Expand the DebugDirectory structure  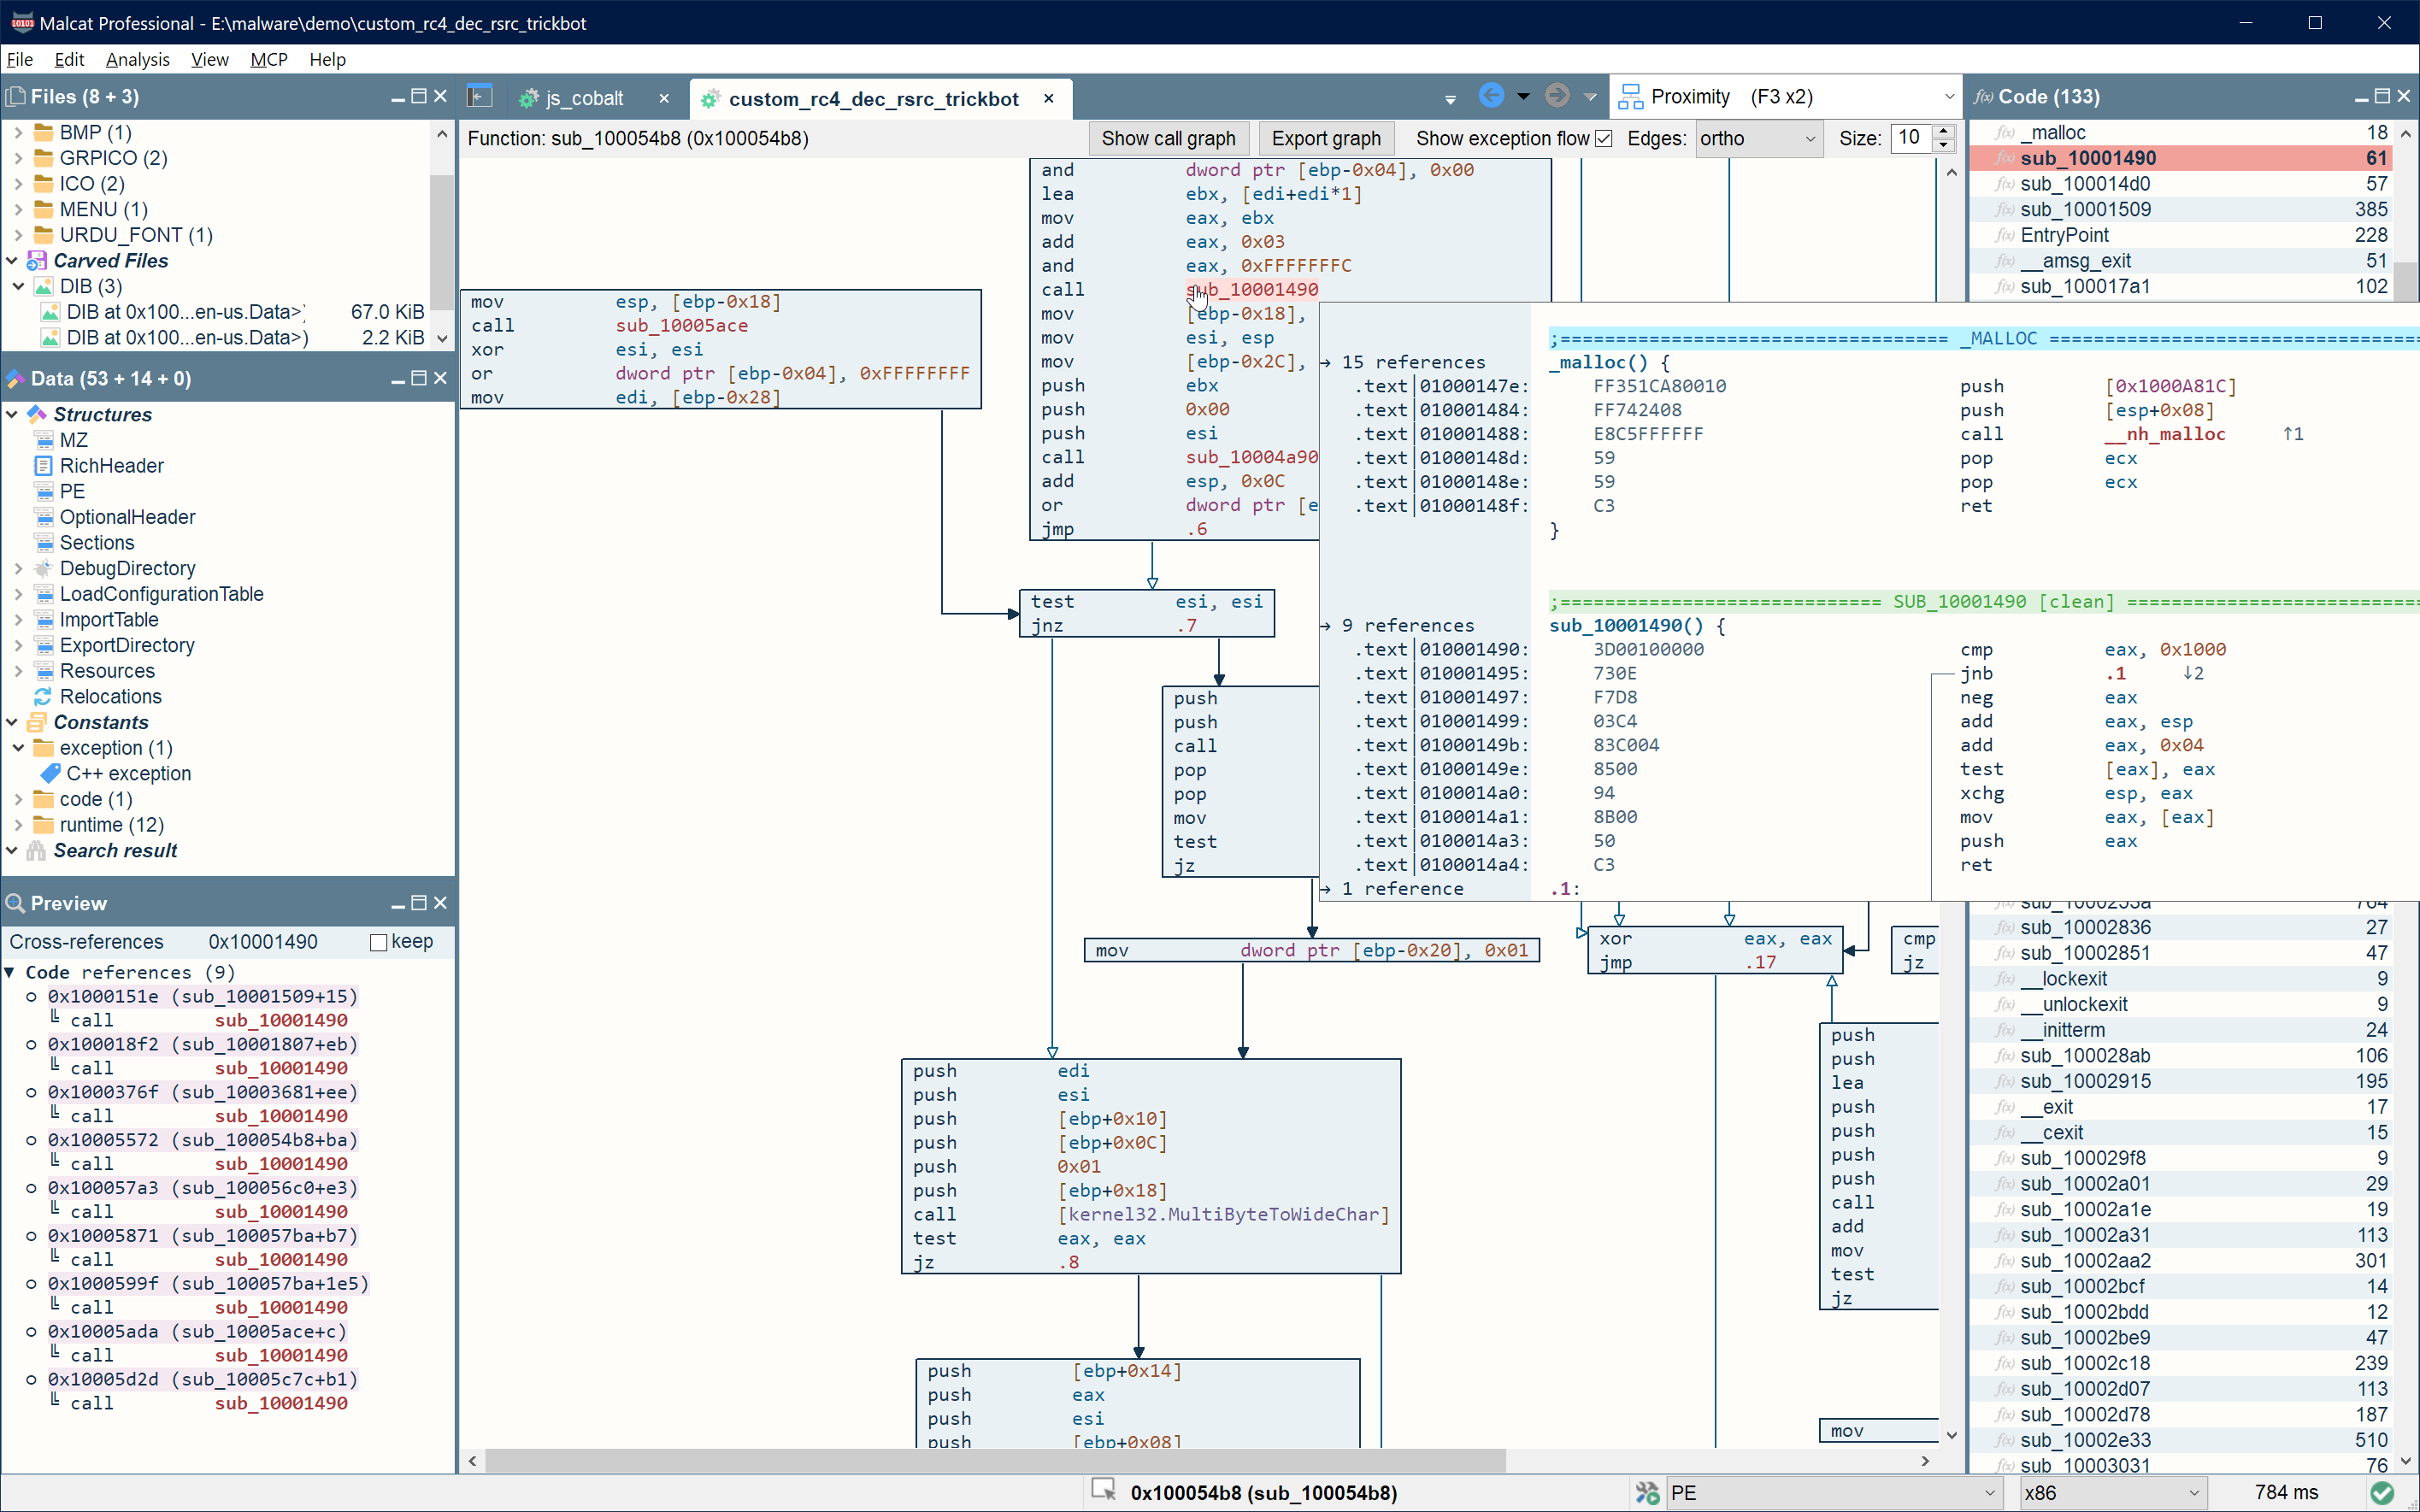pos(18,568)
